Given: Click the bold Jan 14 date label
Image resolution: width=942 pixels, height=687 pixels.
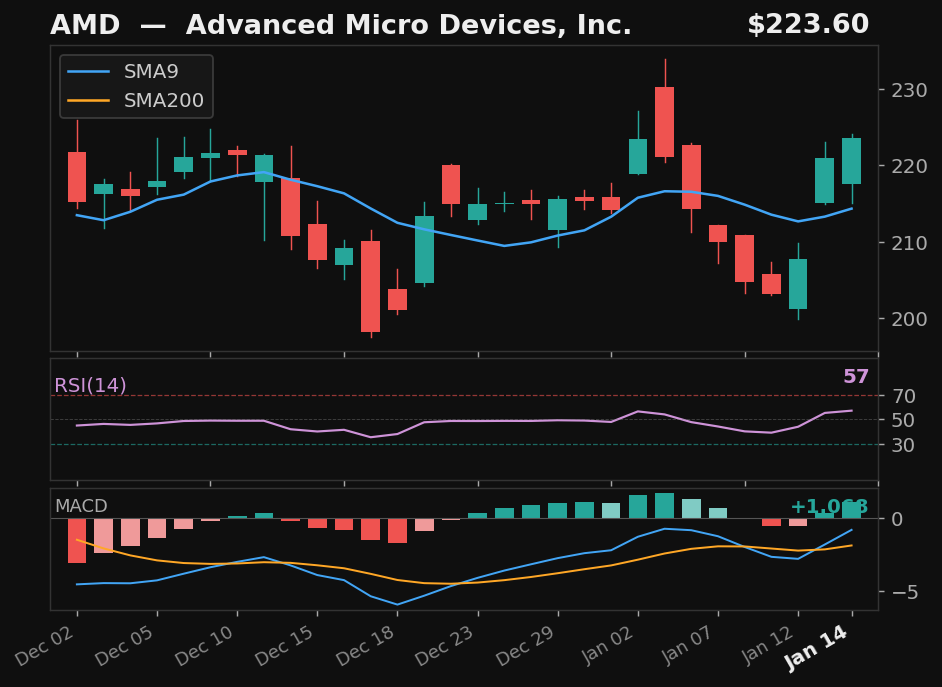Looking at the screenshot, I should 818,648.
